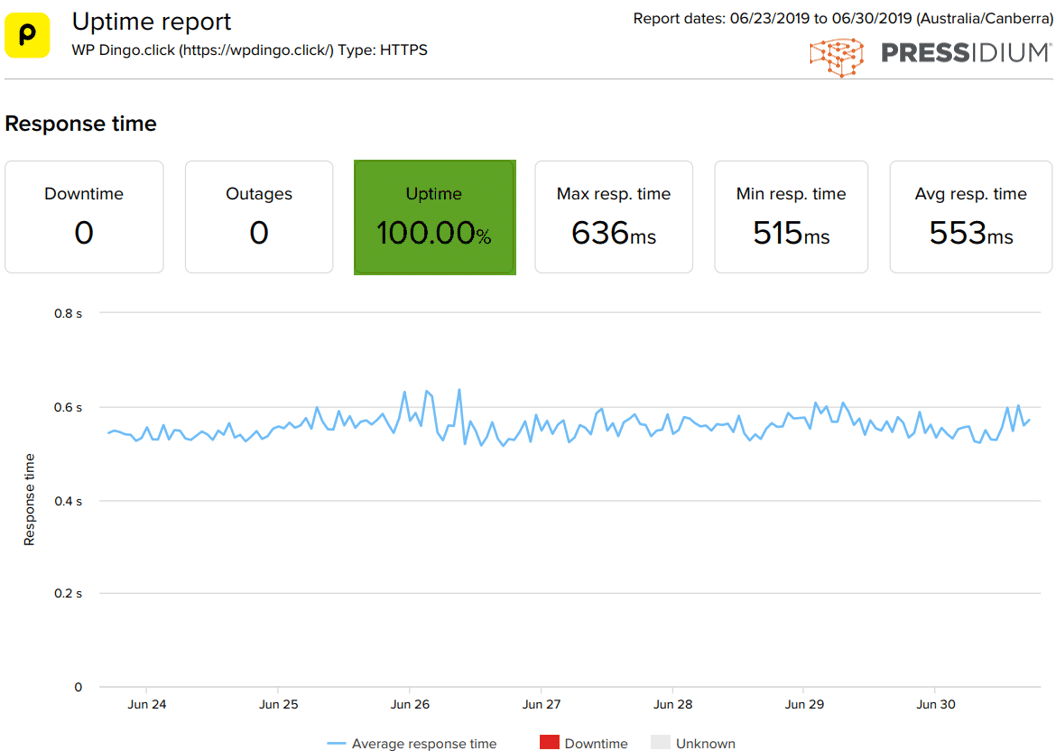The image size is (1060, 755).
Task: Select the Downtime stat card
Action: (84, 216)
